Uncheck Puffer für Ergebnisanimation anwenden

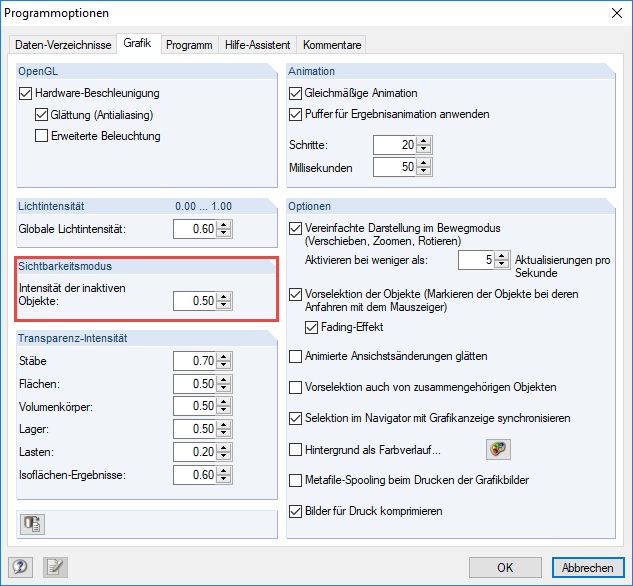pos(296,115)
